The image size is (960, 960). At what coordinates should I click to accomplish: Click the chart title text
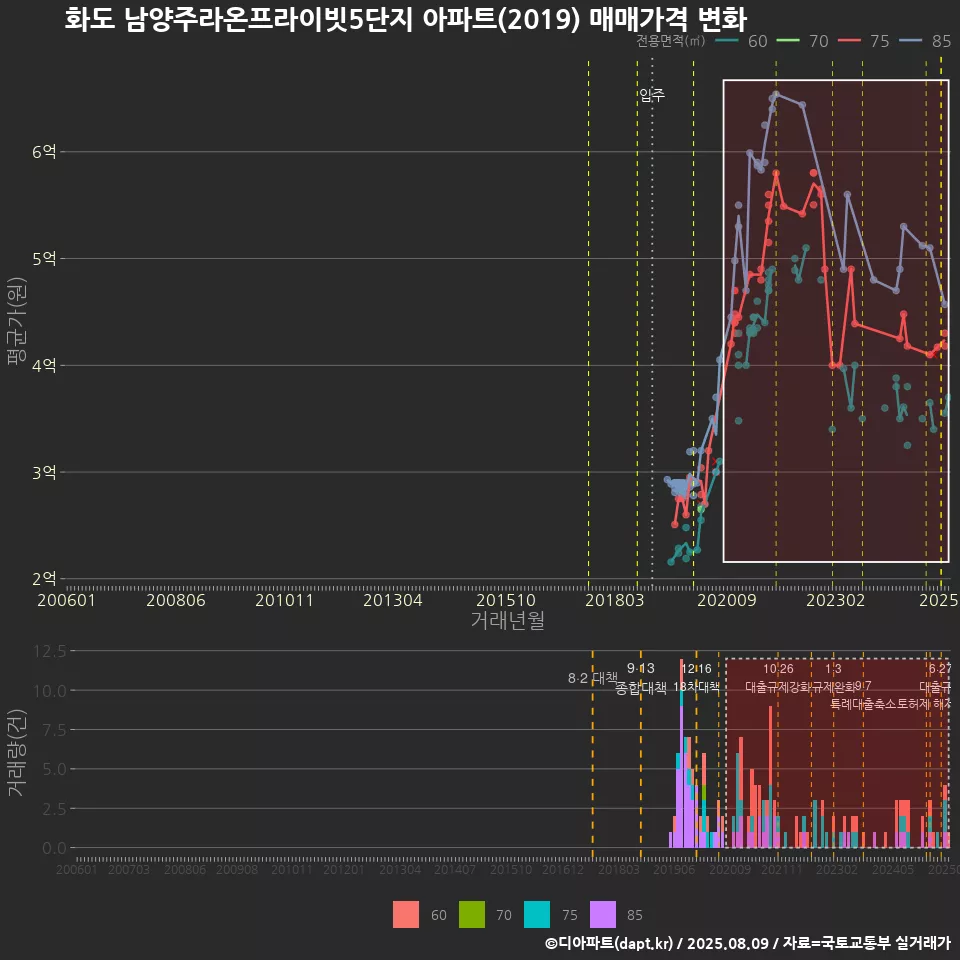(405, 18)
